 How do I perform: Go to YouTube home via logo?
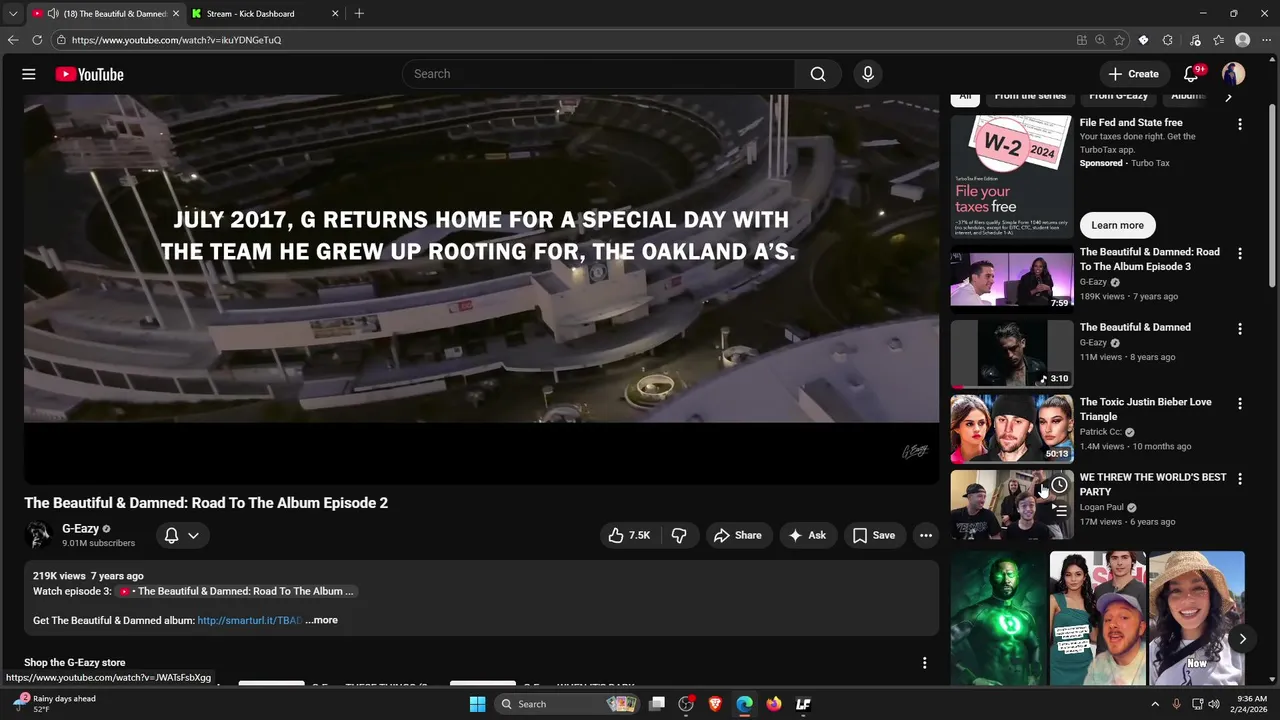[x=89, y=74]
